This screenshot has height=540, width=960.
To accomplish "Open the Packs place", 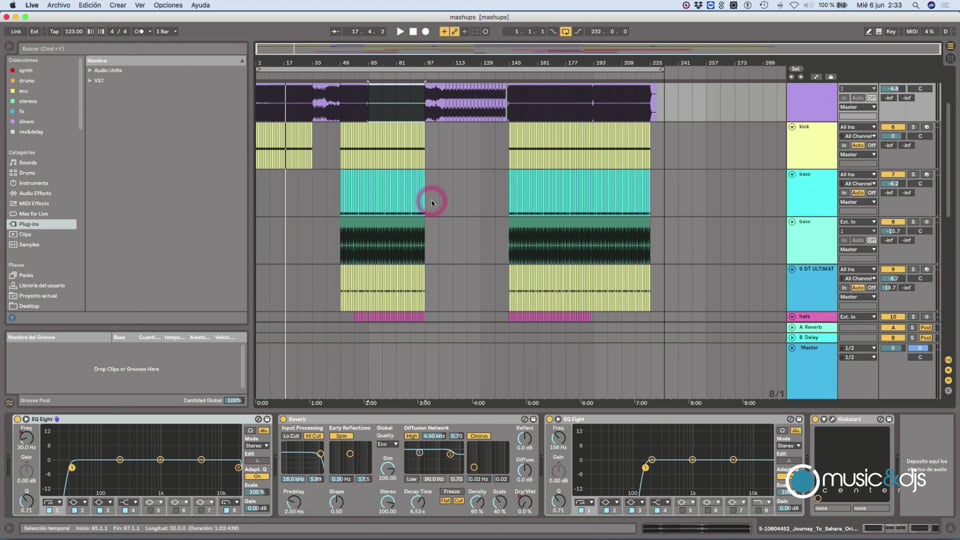I will pos(26,276).
